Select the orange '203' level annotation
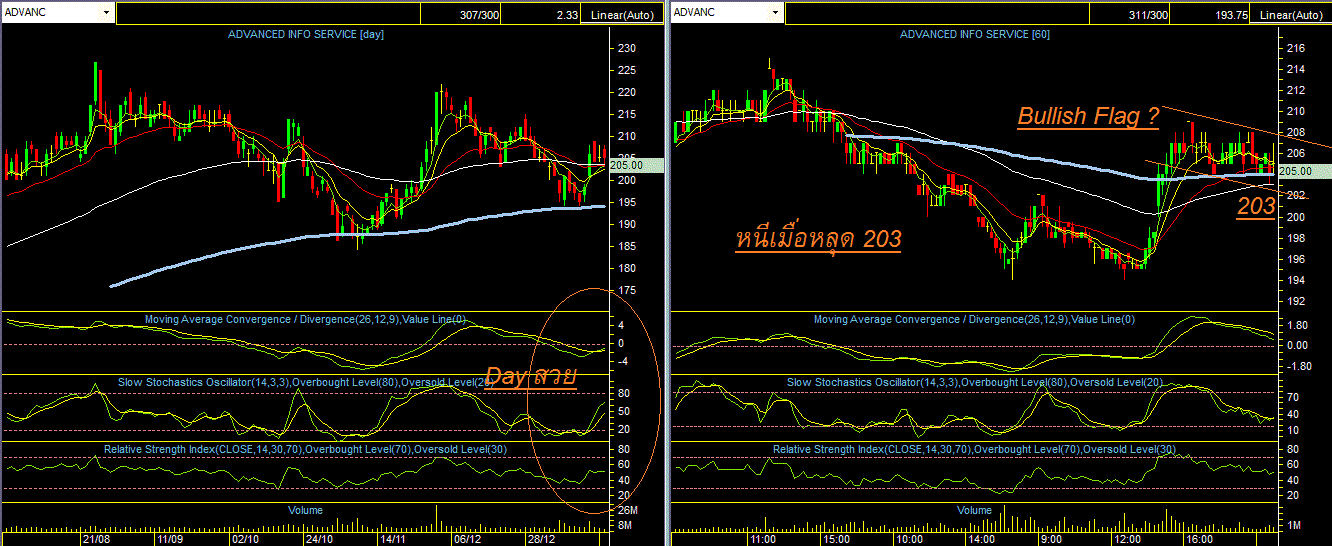Screen dimensions: 1332x546 click(1256, 207)
